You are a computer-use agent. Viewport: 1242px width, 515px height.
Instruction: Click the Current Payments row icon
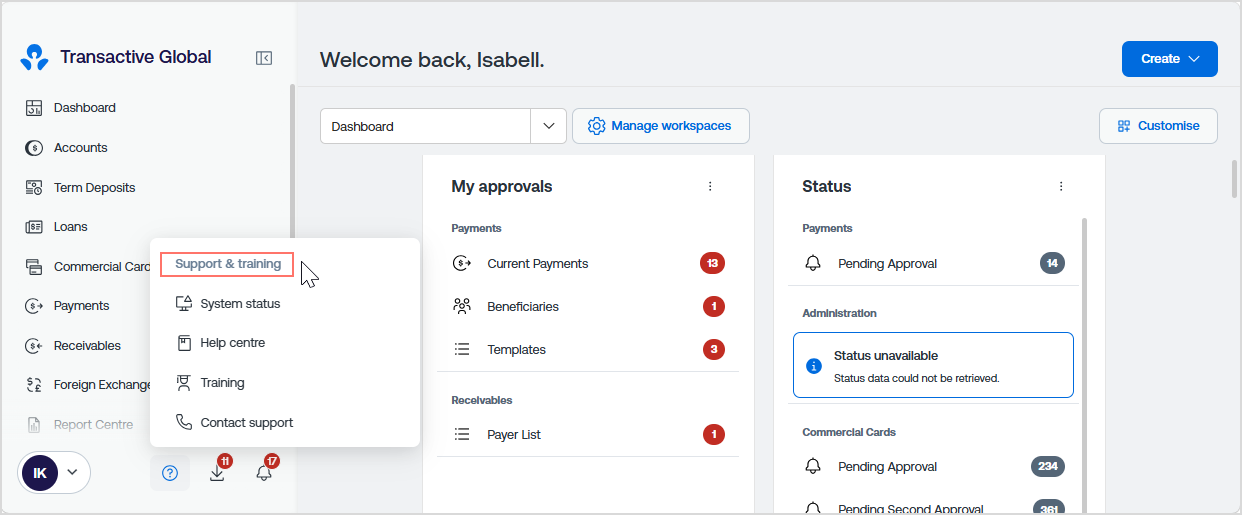[x=462, y=264]
